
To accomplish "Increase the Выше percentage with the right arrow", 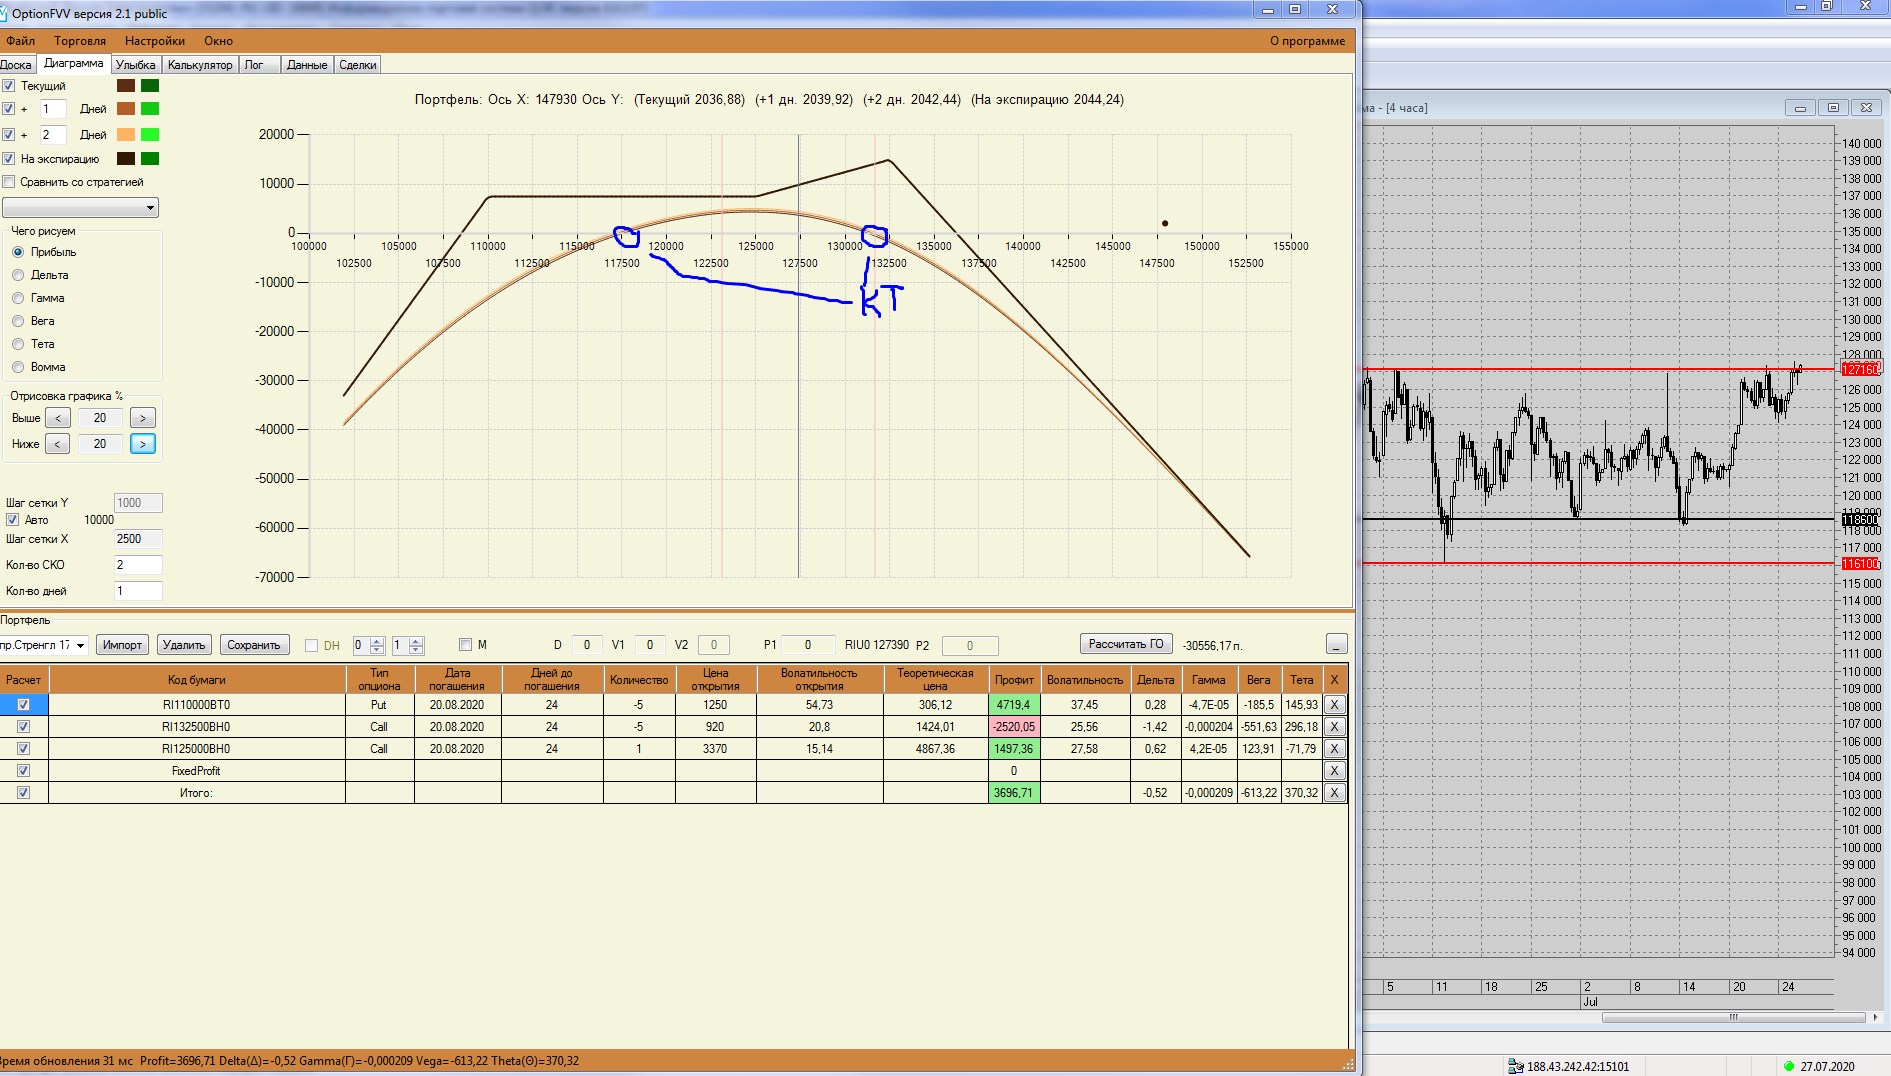I will pos(143,418).
